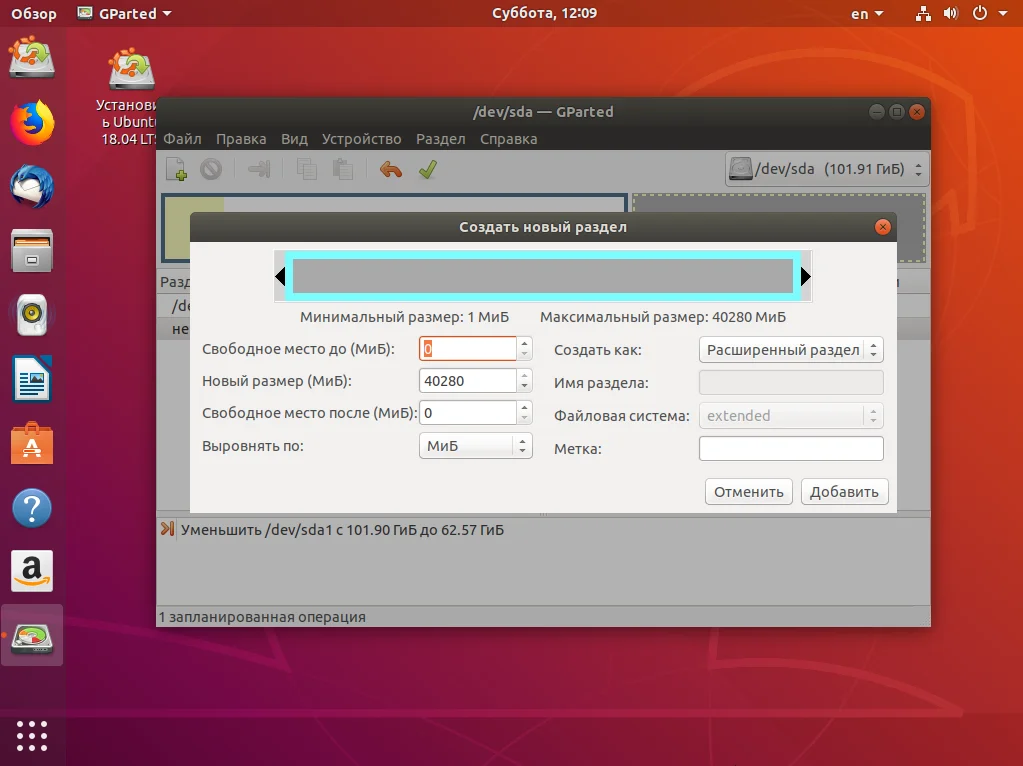Focus the Свободное место до field
1023x766 pixels.
click(x=468, y=348)
